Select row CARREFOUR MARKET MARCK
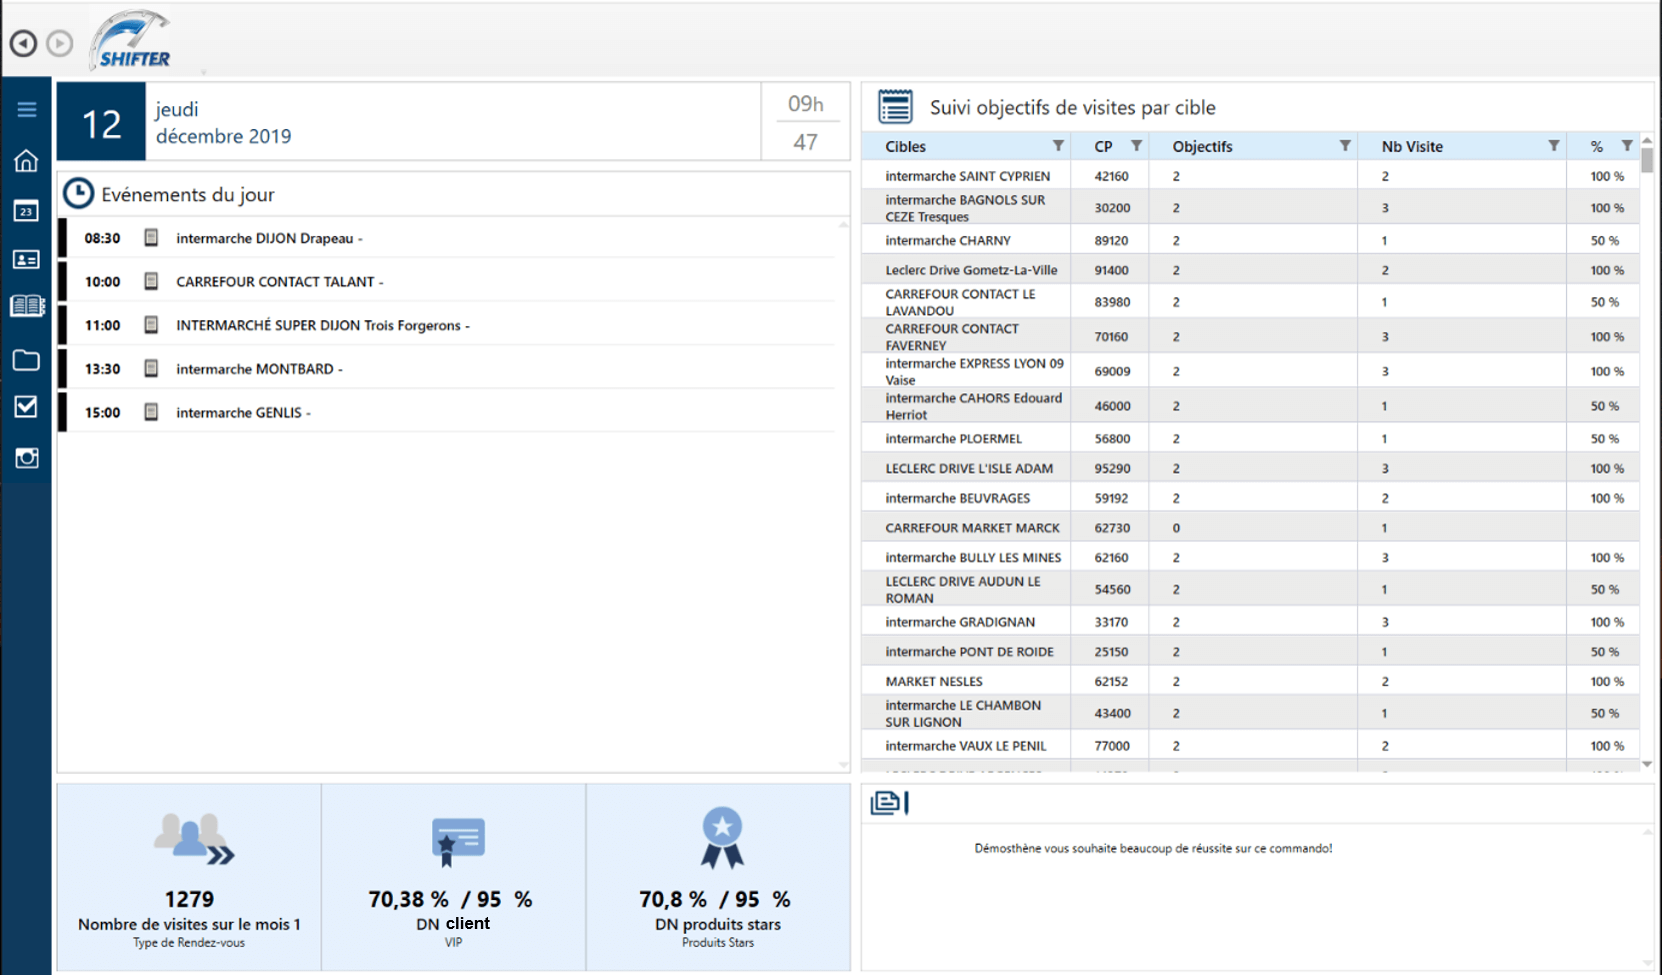 coord(1250,527)
